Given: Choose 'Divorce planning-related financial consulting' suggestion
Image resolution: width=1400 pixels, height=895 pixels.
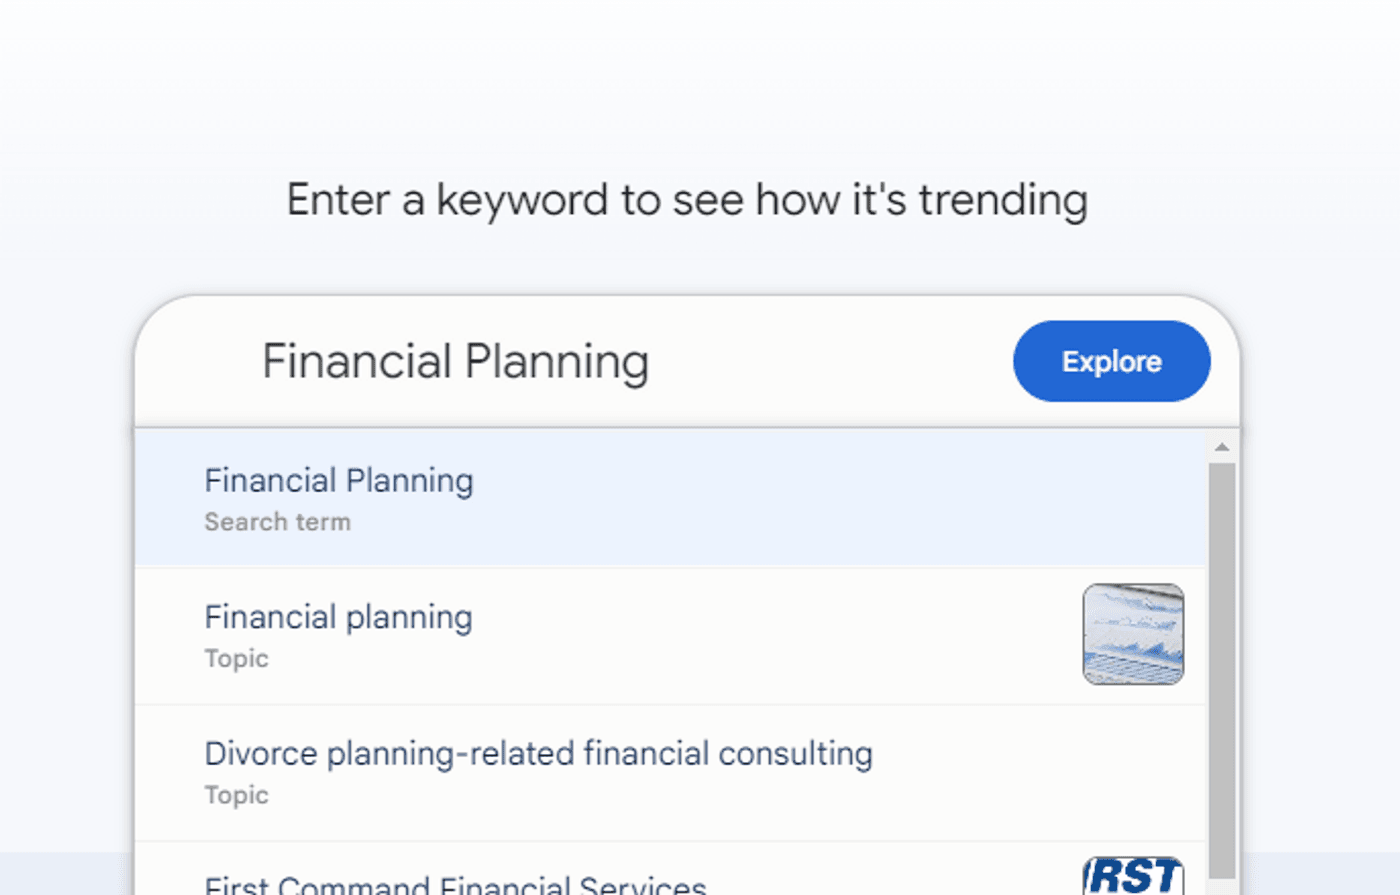Looking at the screenshot, I should point(538,754).
